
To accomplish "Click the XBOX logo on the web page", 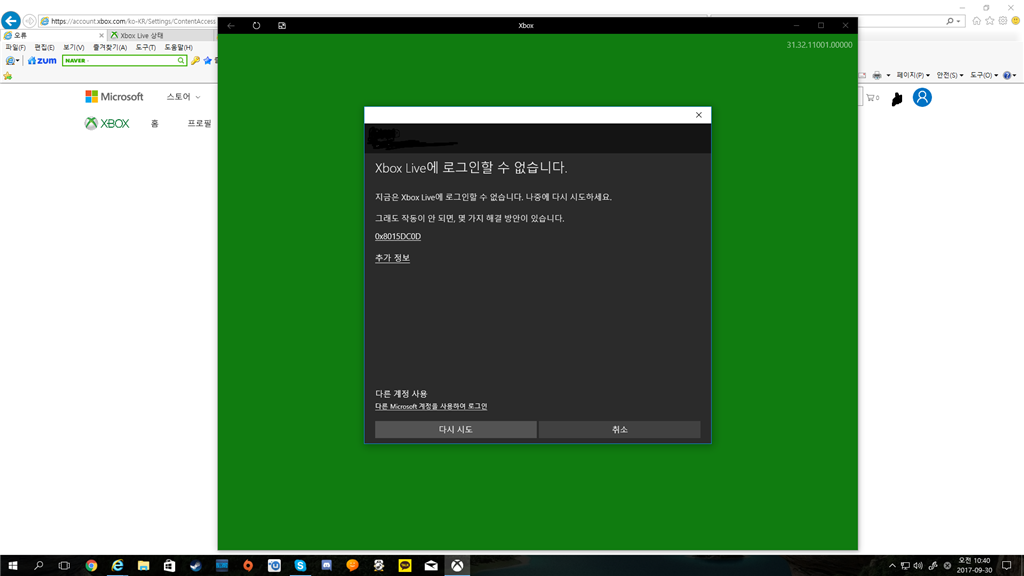I will 107,123.
